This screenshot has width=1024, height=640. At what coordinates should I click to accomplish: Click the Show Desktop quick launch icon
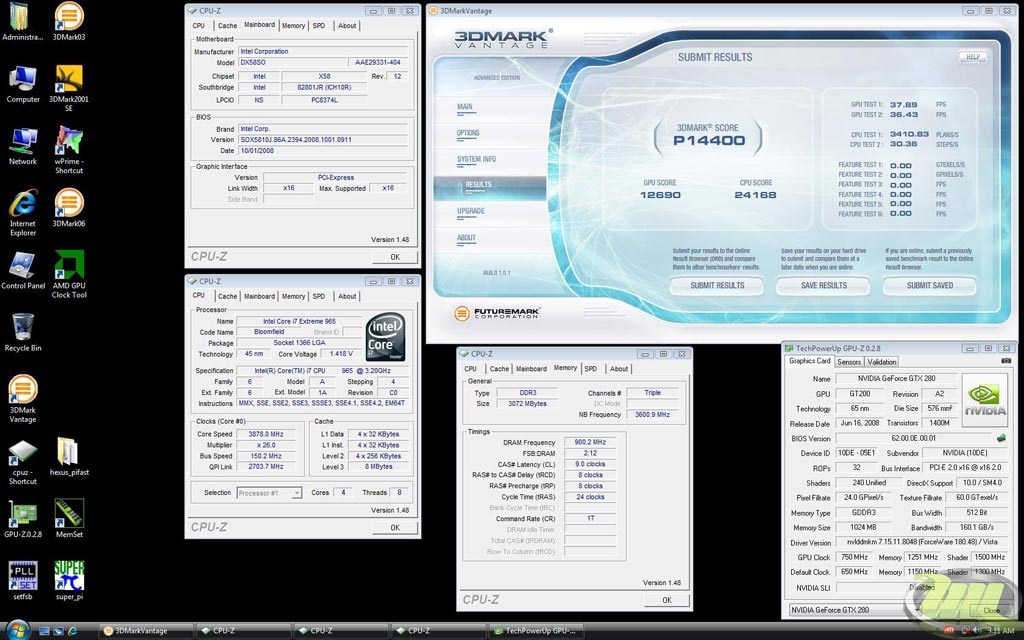click(44, 631)
